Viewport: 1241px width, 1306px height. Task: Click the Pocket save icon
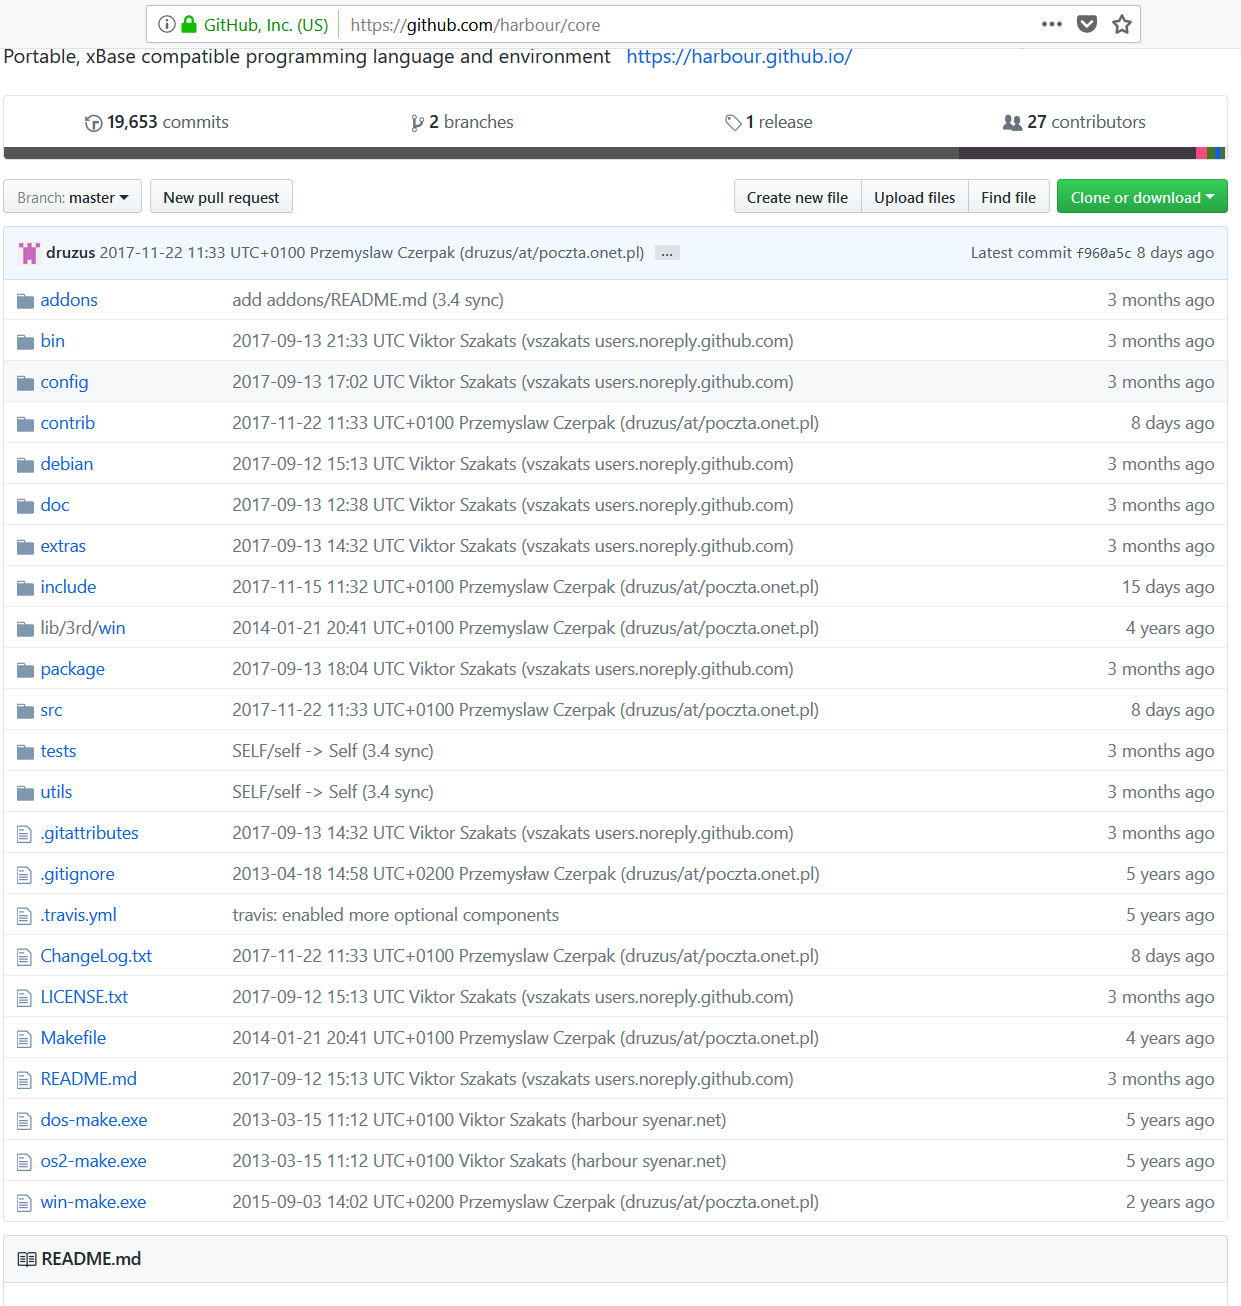click(1087, 25)
